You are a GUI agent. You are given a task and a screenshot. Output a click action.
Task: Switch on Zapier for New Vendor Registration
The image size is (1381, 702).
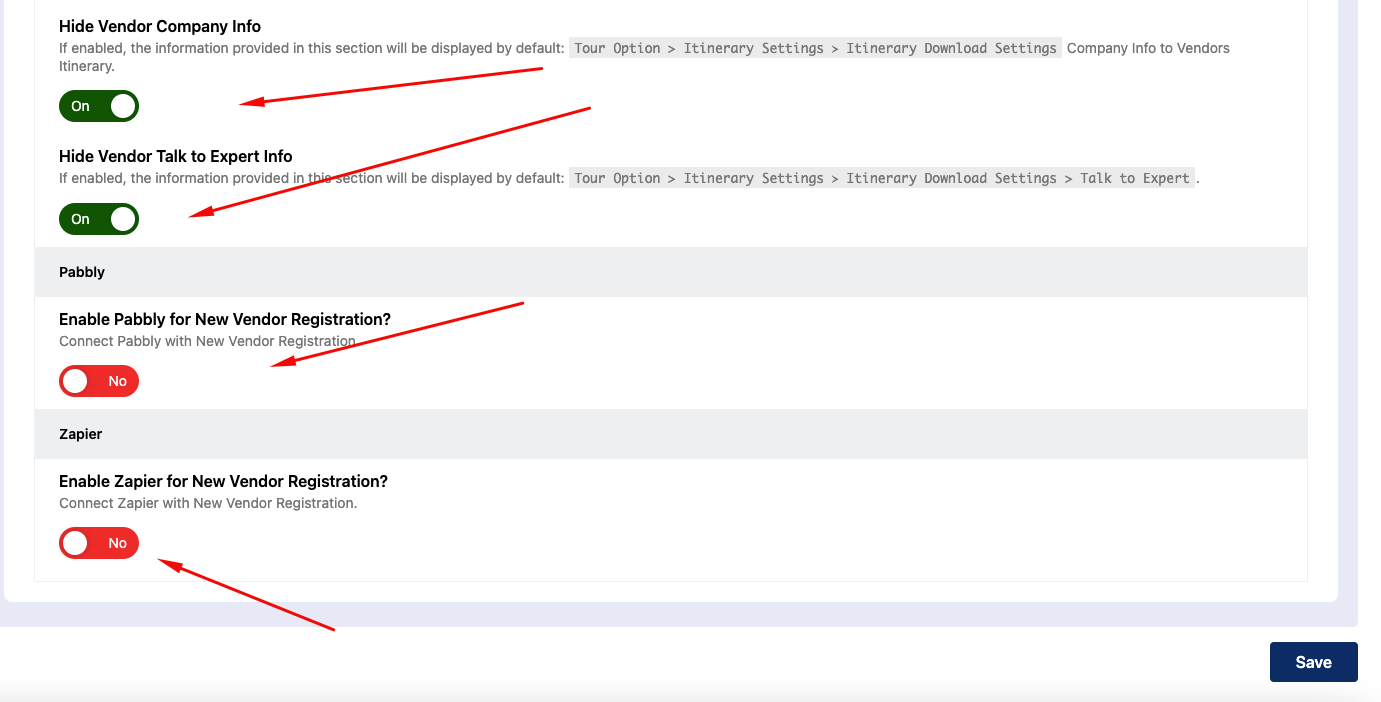click(x=99, y=543)
